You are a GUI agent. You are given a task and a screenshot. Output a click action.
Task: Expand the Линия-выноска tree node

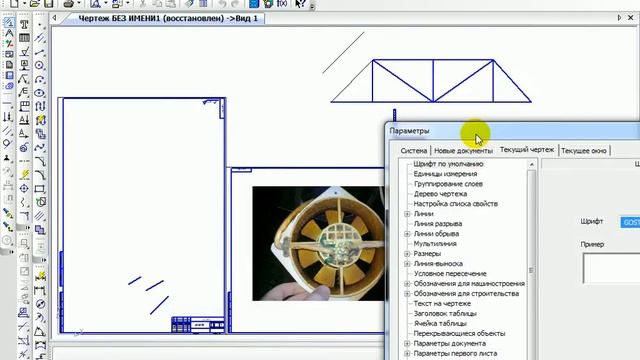(407, 264)
